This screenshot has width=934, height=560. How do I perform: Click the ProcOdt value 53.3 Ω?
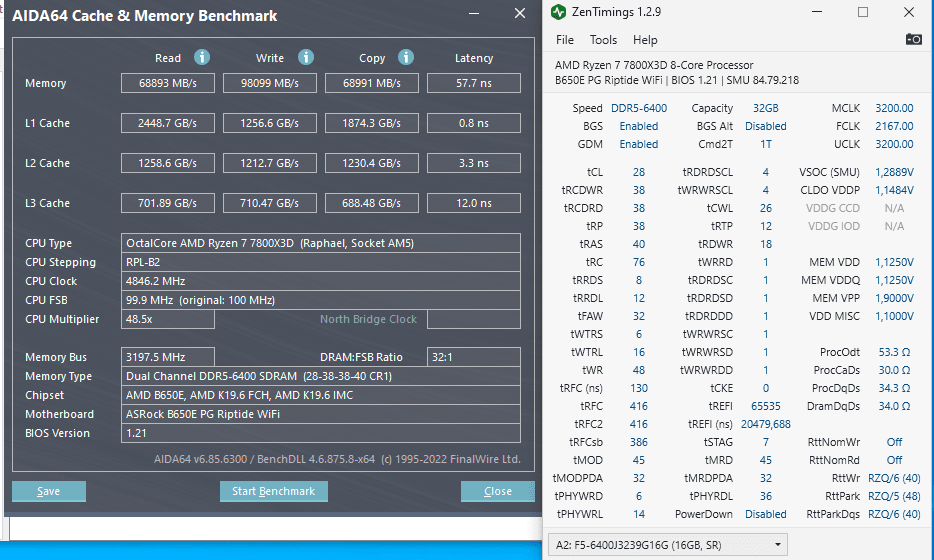click(894, 352)
